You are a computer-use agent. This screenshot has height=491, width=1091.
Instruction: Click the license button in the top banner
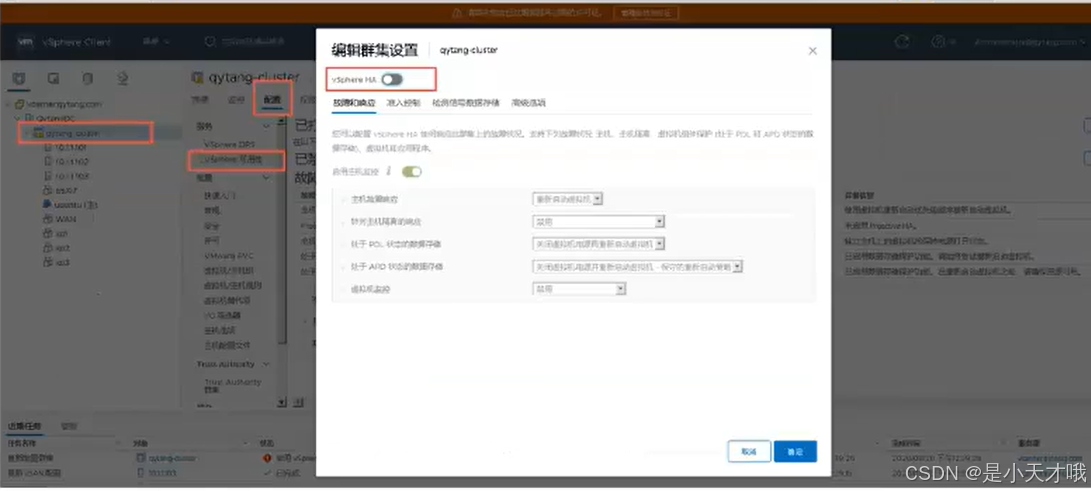point(646,13)
